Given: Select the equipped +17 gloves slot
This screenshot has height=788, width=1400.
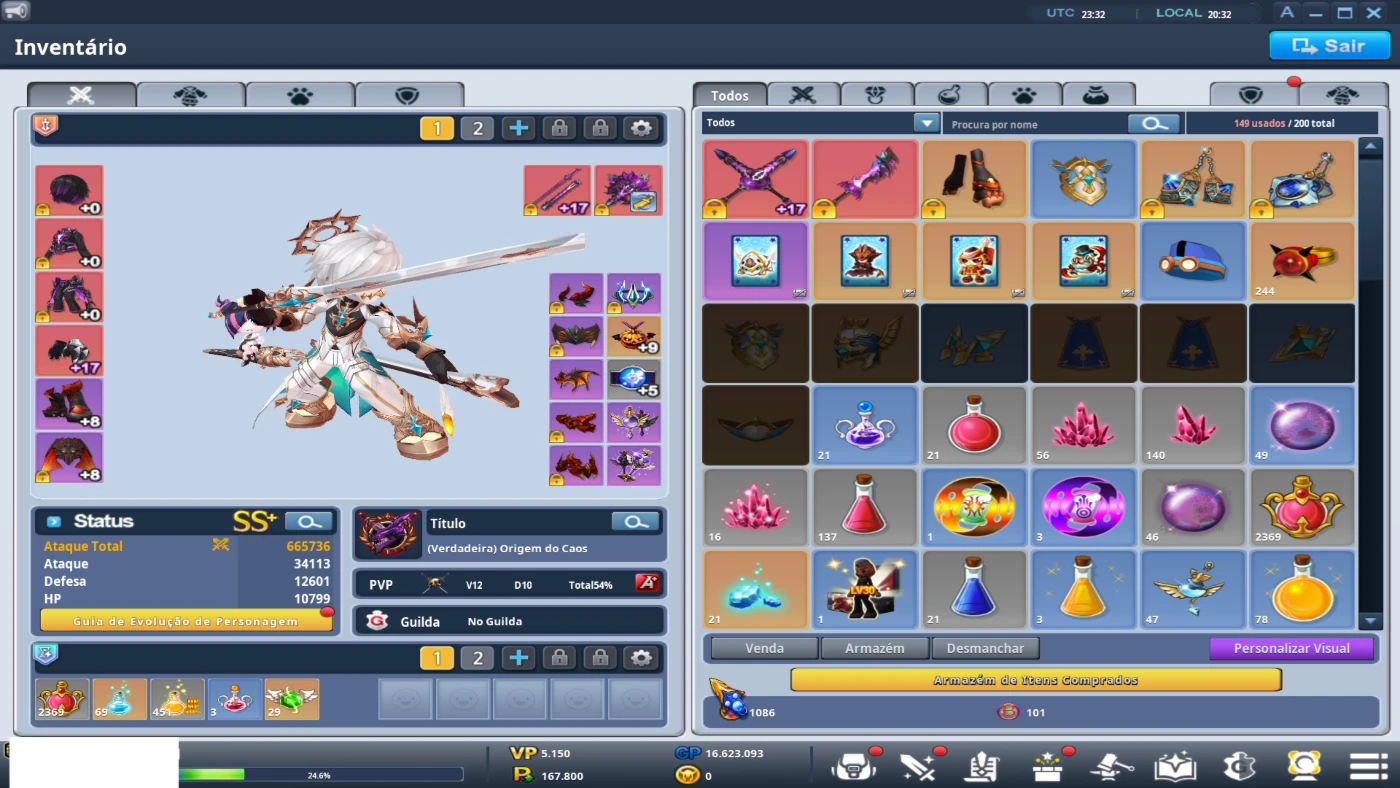Looking at the screenshot, I should [x=69, y=350].
